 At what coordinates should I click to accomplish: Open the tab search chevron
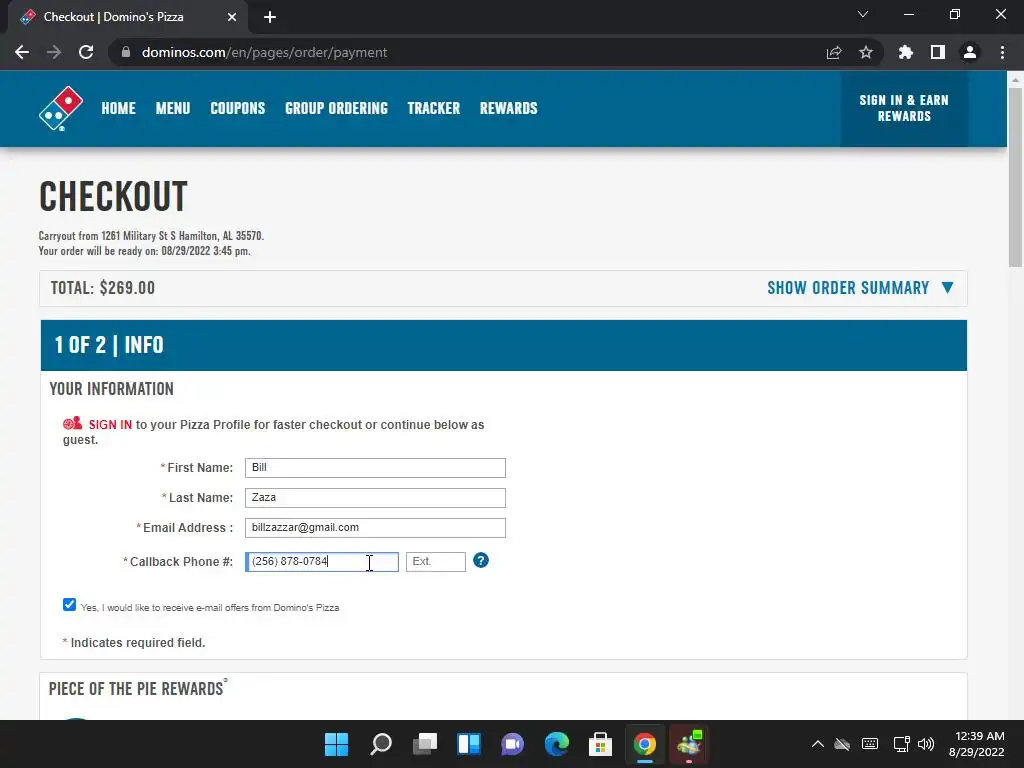pyautogui.click(x=863, y=14)
